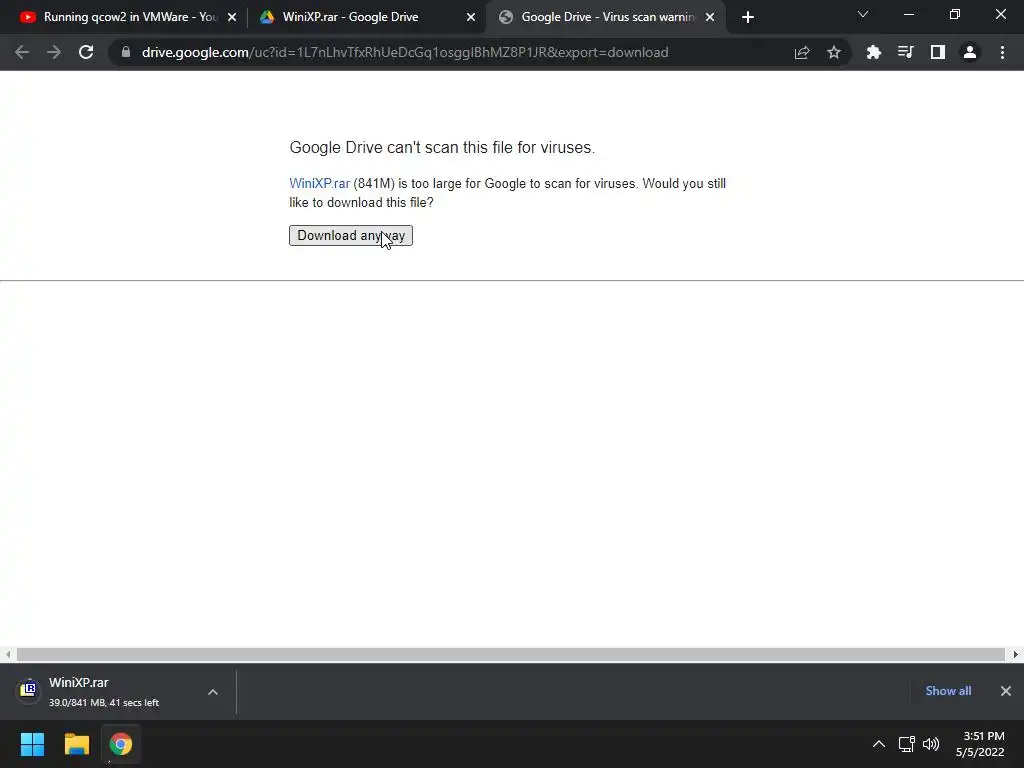
Task: Expand options for the WiniXP.rar download
Action: [213, 692]
